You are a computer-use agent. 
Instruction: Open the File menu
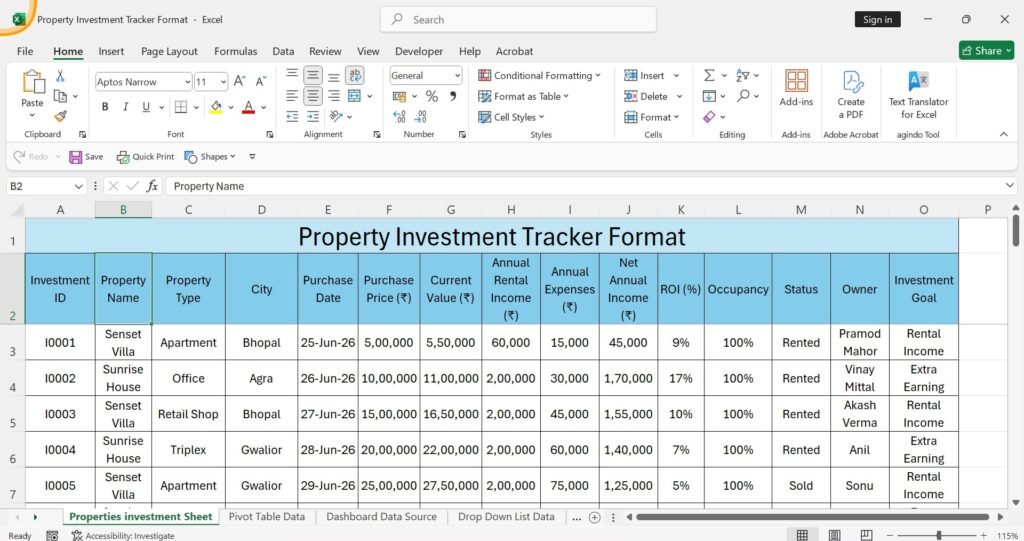click(25, 51)
